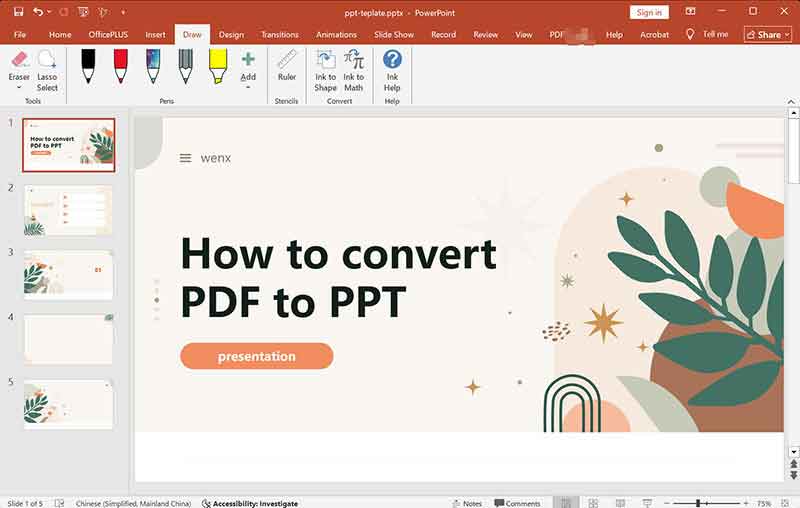Switch to Slide Sorter view icon
This screenshot has width=800, height=508.
593,503
